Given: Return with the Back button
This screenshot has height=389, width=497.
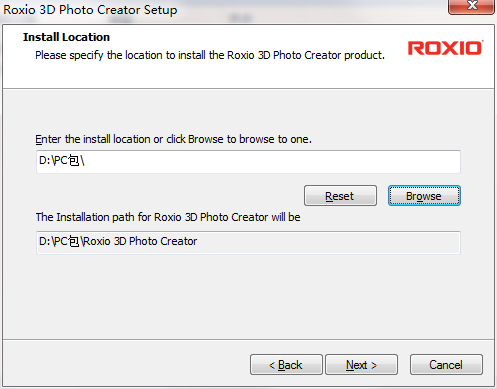Looking at the screenshot, I should coord(286,365).
